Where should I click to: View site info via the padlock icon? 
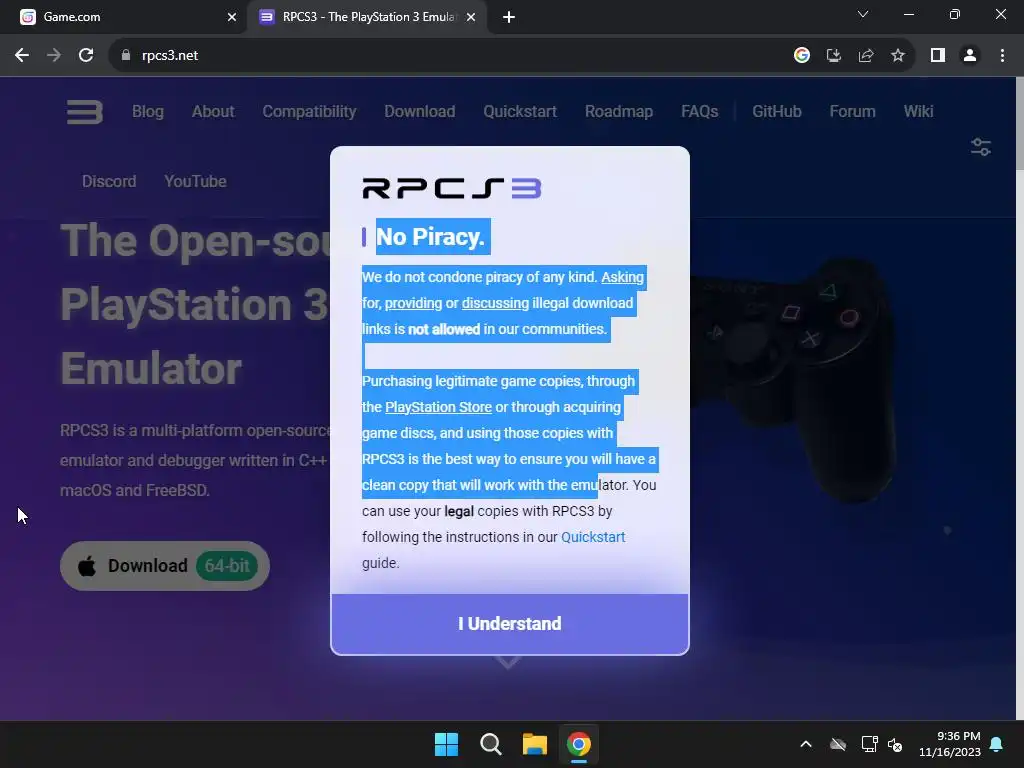tap(126, 56)
